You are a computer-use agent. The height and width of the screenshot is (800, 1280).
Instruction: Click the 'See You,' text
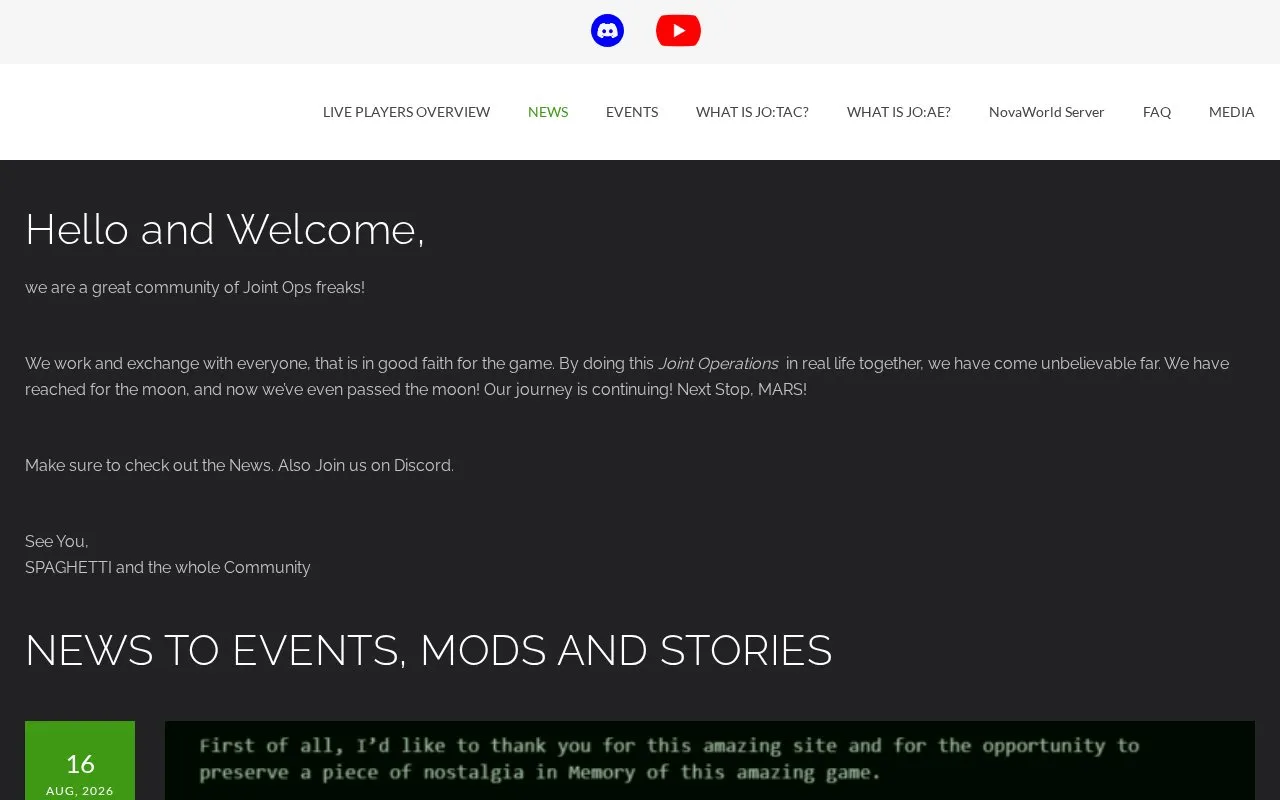click(x=57, y=542)
